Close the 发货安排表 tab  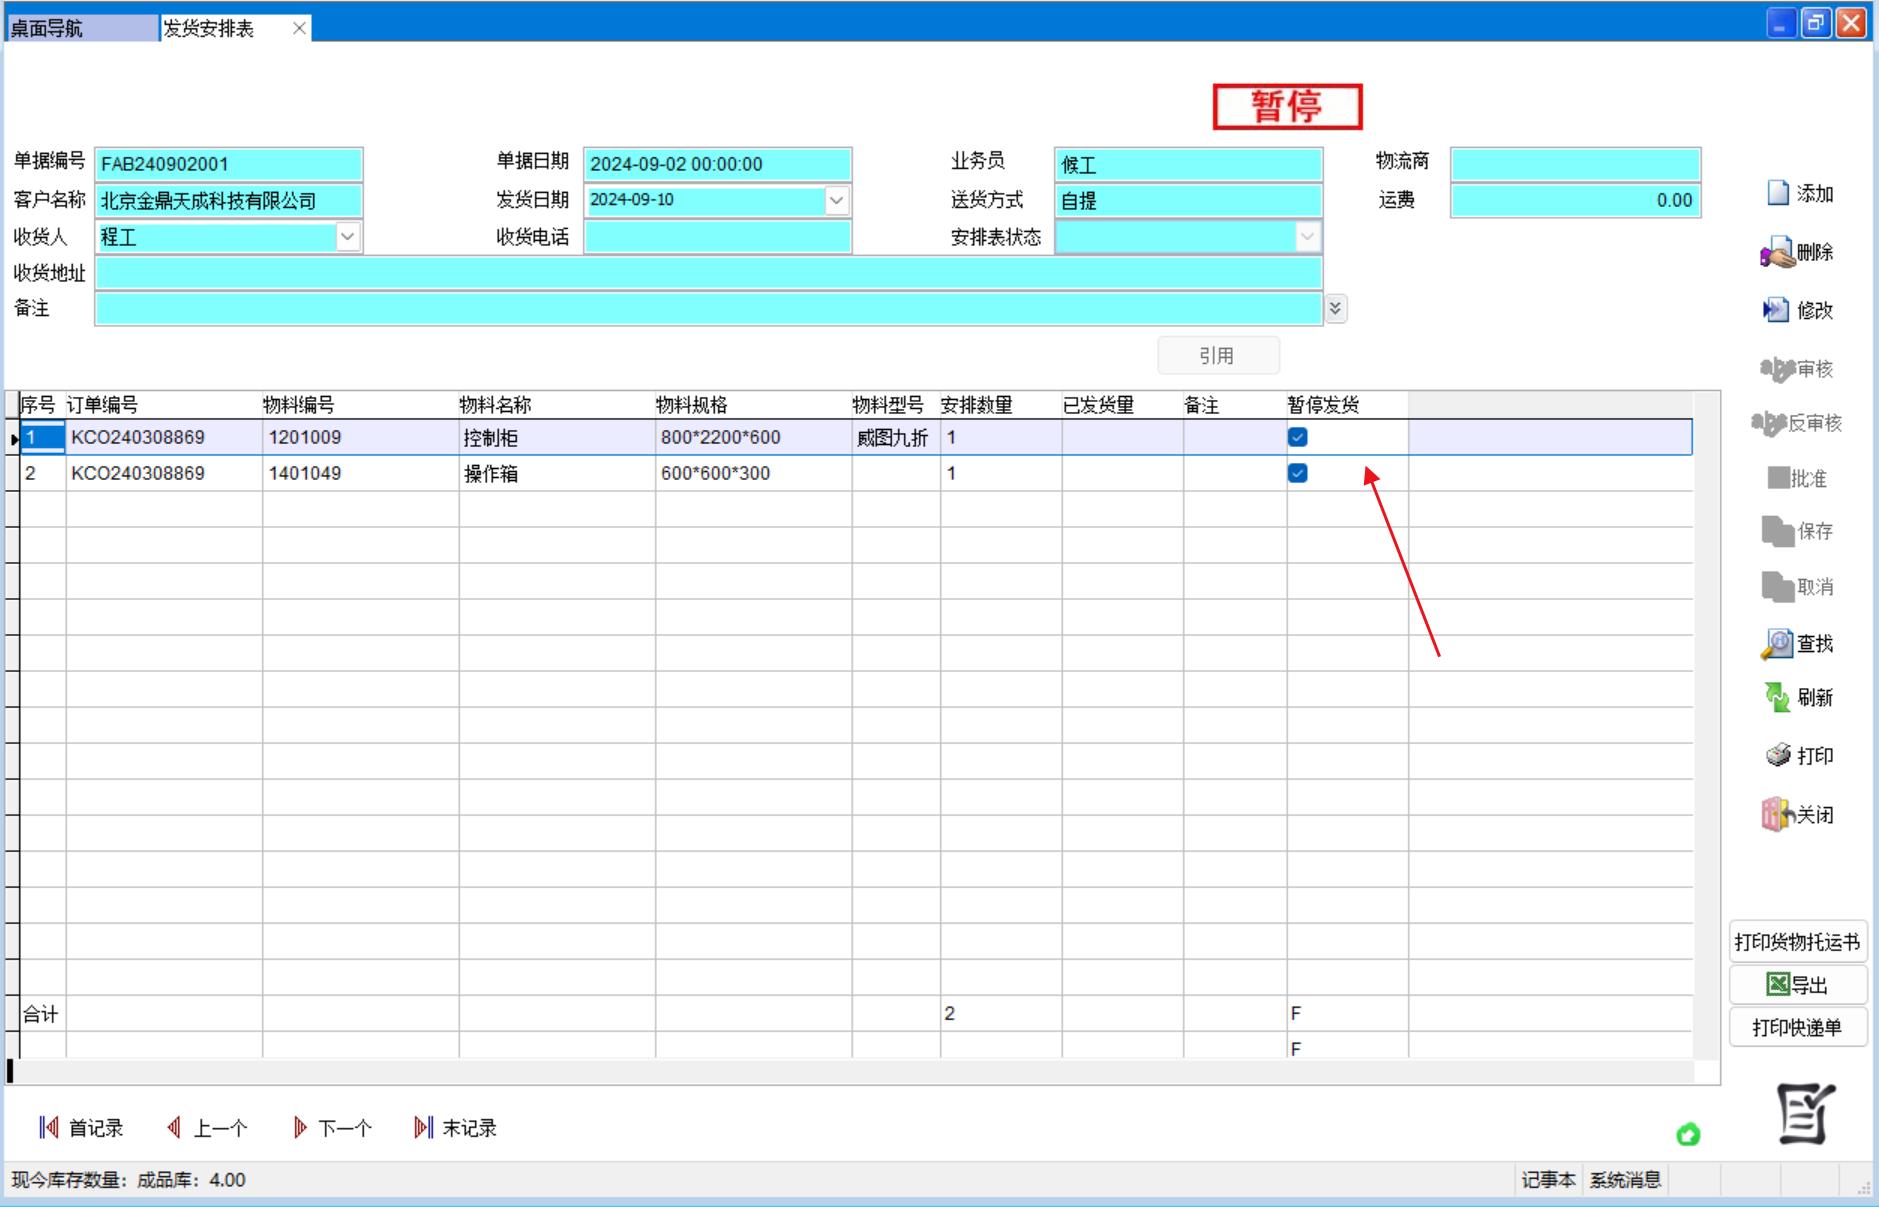[x=299, y=28]
